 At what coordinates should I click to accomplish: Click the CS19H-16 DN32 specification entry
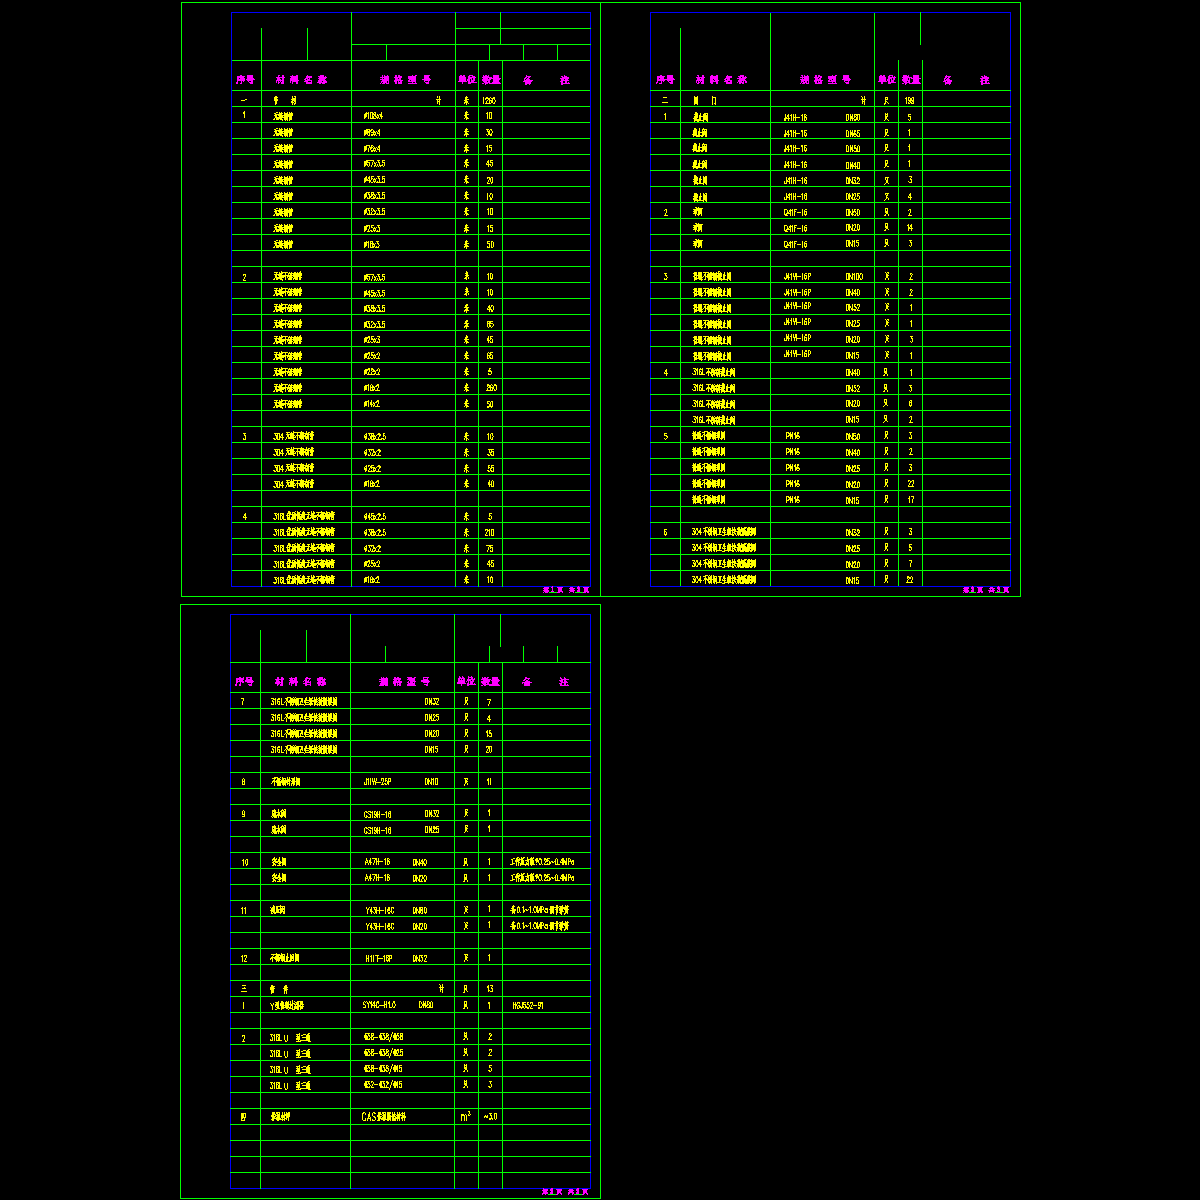[x=402, y=814]
